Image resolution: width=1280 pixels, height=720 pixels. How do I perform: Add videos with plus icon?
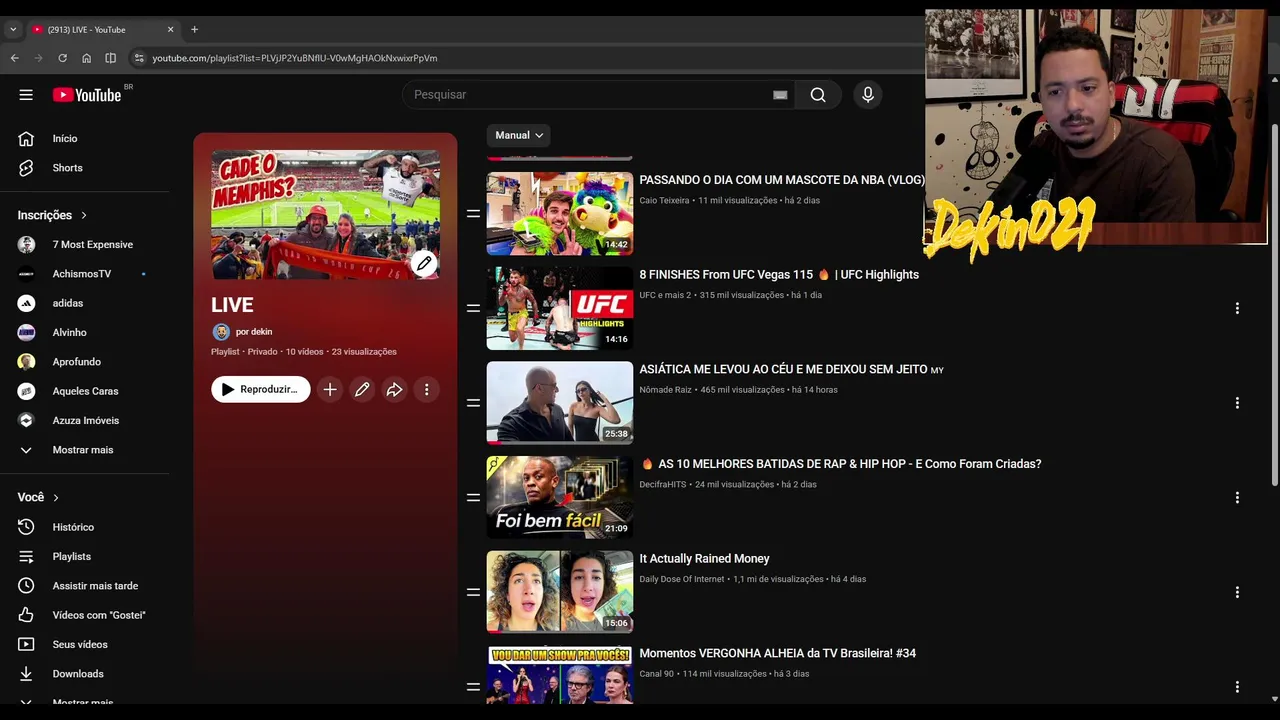(330, 390)
